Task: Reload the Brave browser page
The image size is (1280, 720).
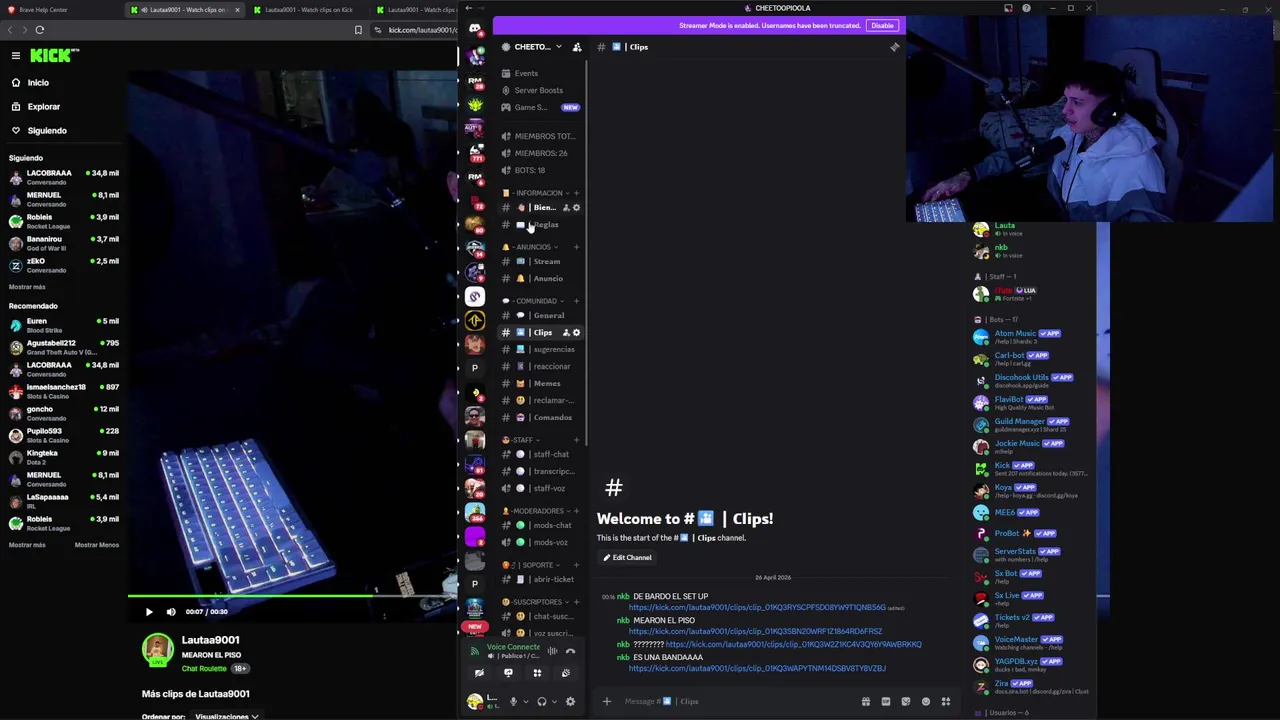Action: (x=40, y=30)
